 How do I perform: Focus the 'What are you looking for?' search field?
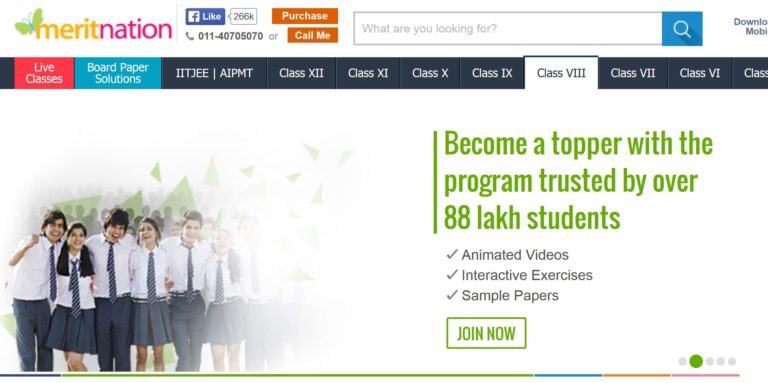507,28
